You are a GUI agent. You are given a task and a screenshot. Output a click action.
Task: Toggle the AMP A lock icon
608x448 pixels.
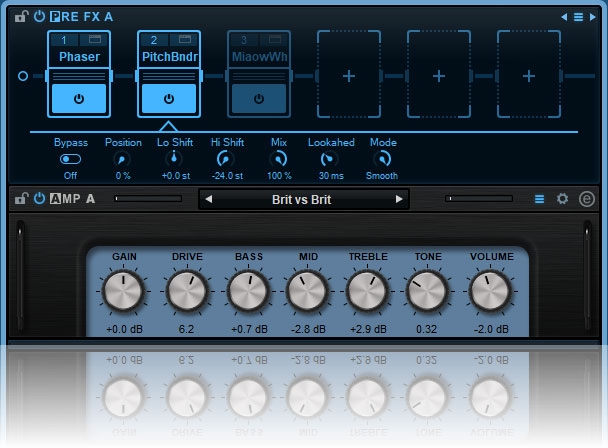click(x=21, y=199)
